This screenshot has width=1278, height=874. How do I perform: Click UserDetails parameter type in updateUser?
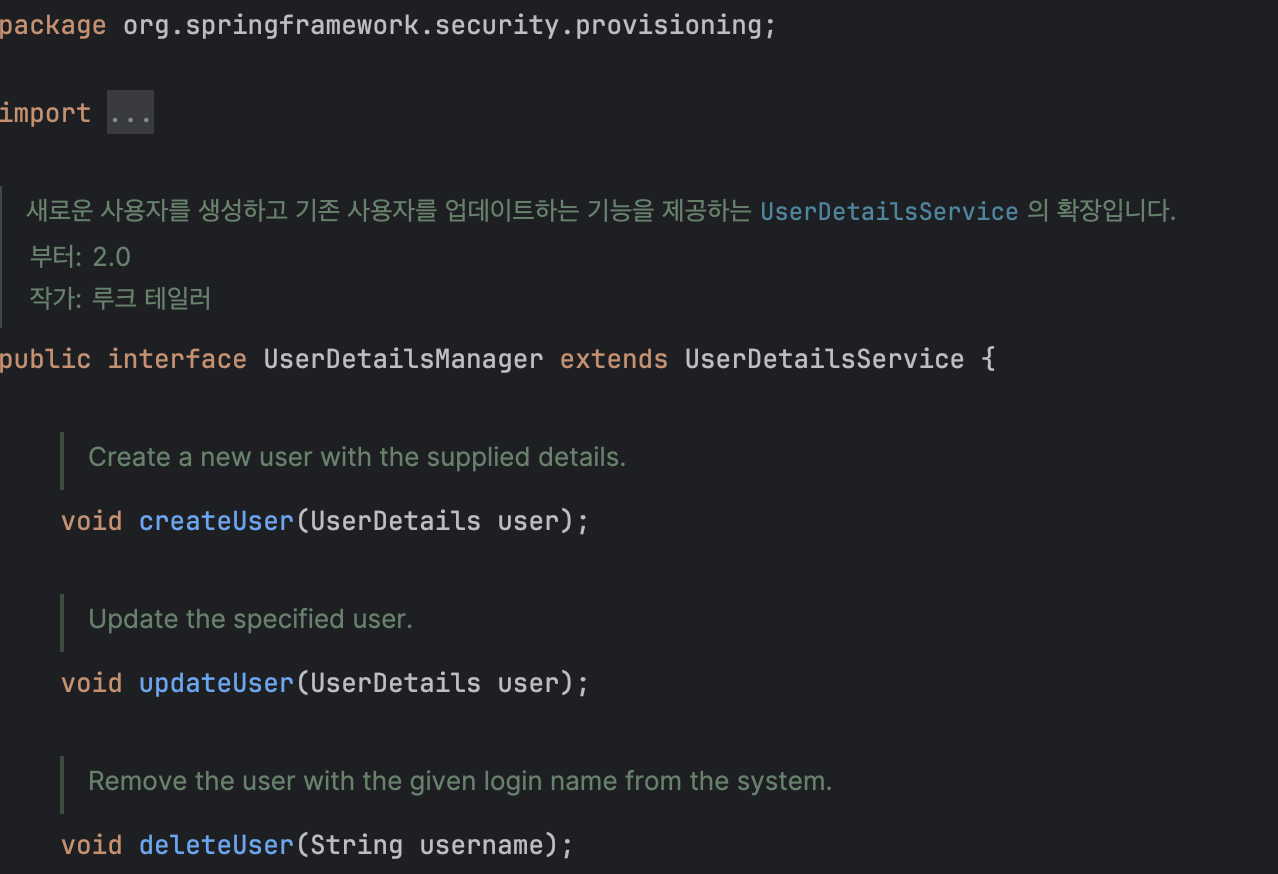pos(395,683)
